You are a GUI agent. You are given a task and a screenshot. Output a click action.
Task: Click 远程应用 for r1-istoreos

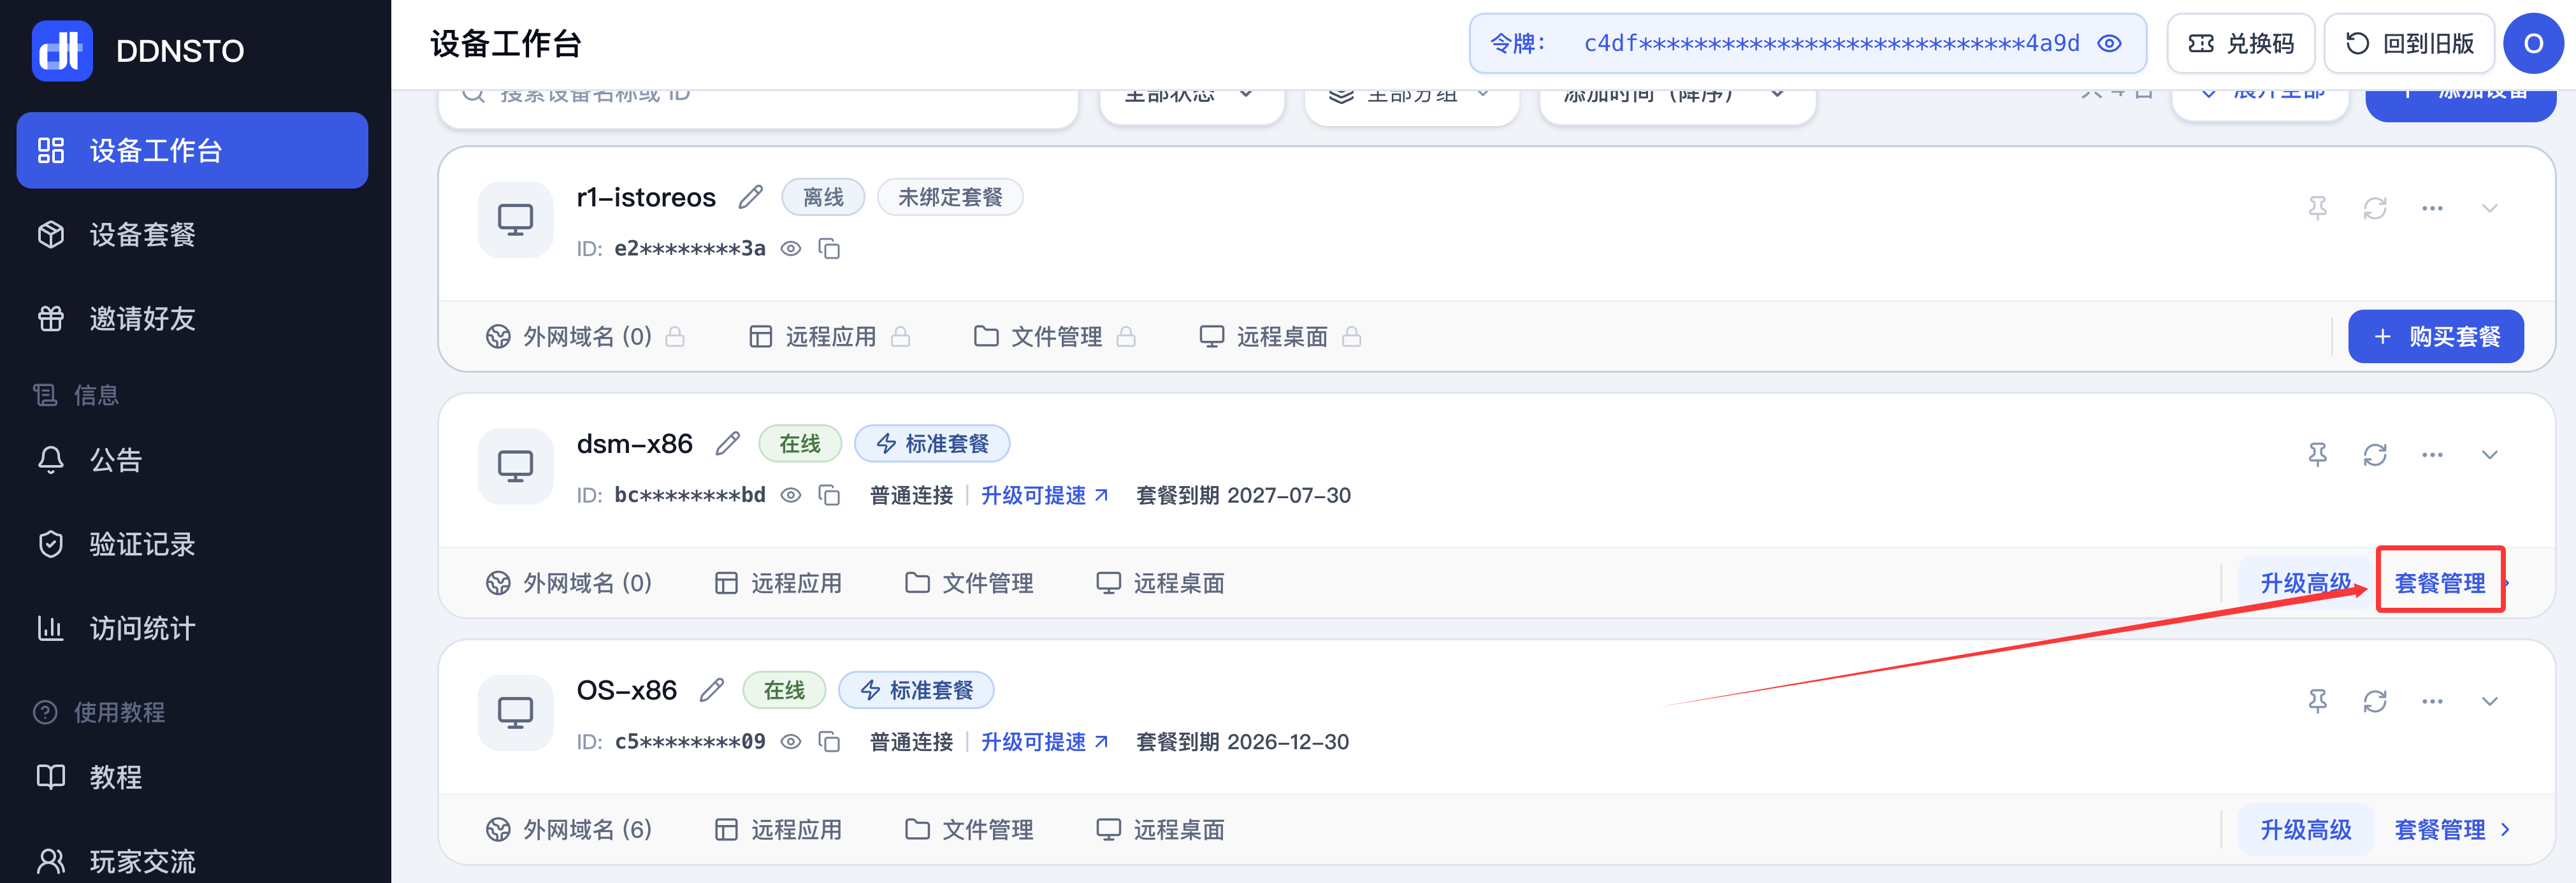coord(829,337)
